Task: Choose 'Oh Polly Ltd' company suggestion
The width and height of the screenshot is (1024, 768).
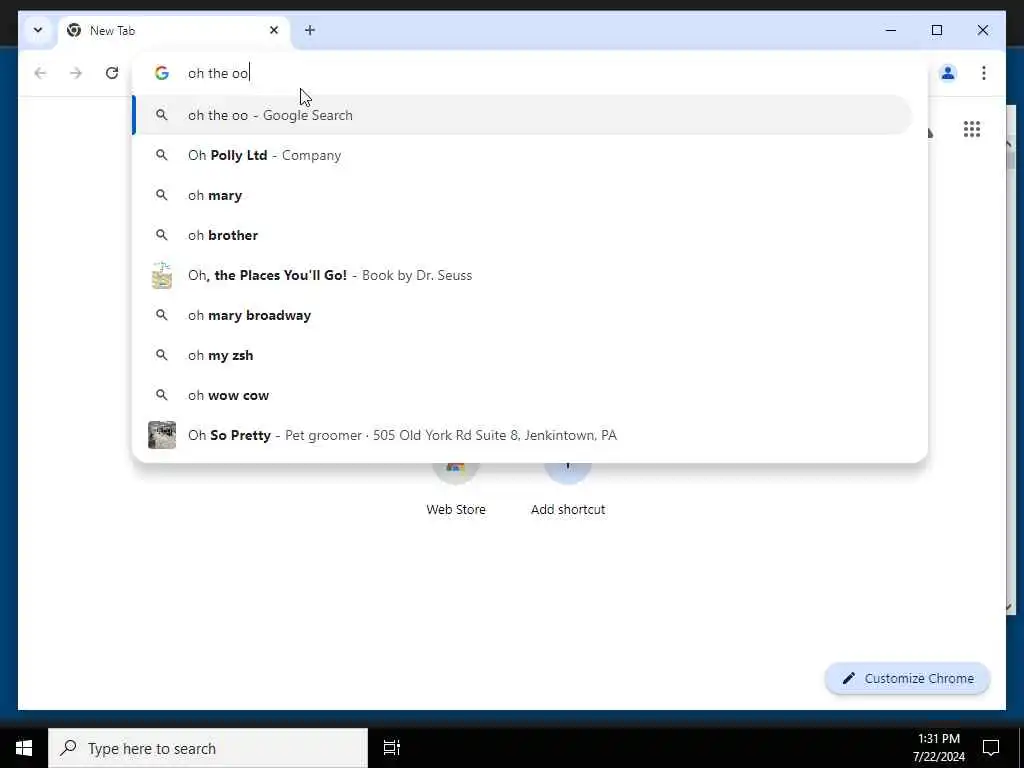Action: point(522,155)
